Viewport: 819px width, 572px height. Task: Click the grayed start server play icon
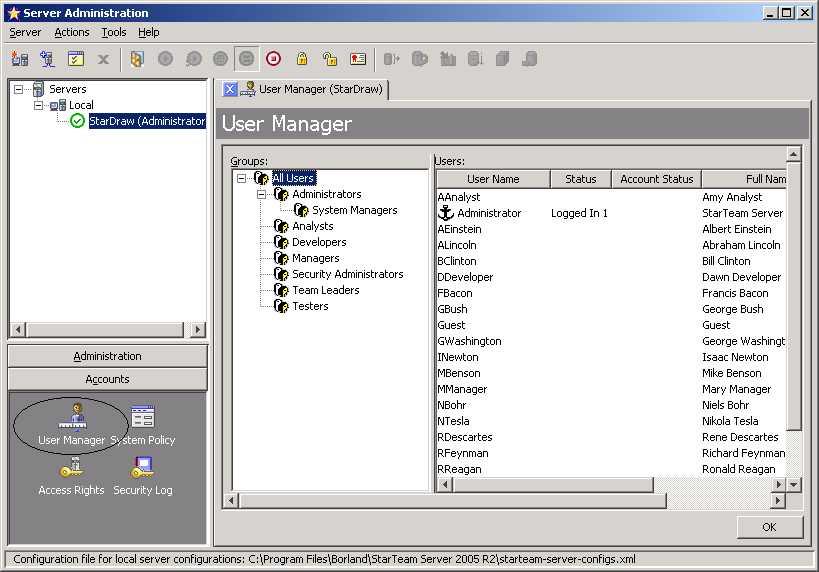tap(165, 59)
